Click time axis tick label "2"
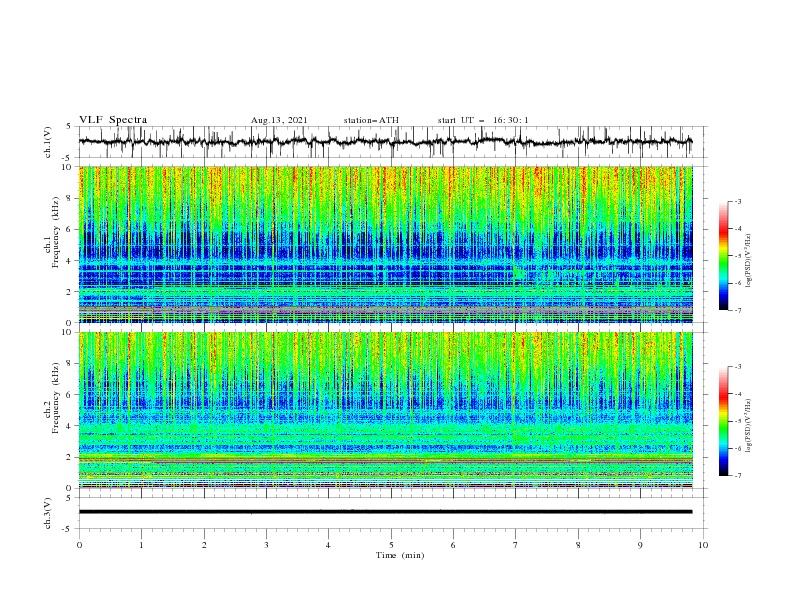 pyautogui.click(x=204, y=545)
